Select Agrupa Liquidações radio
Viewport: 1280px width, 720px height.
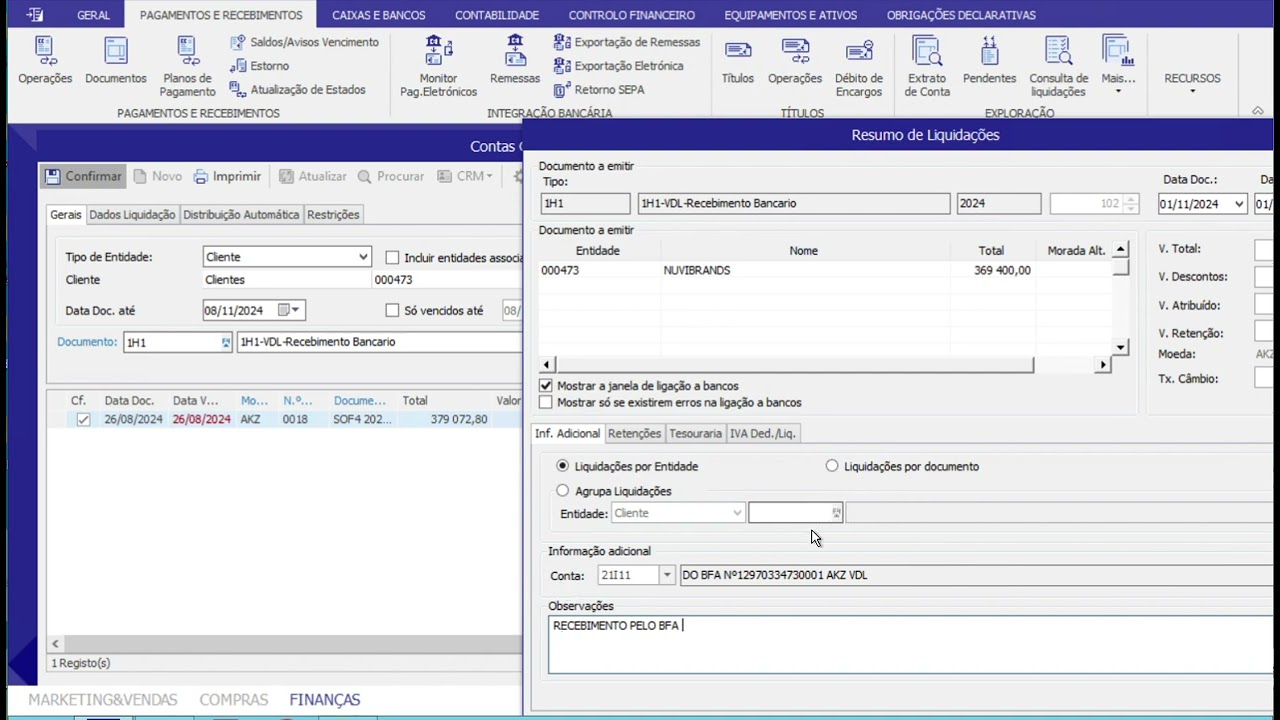click(562, 491)
